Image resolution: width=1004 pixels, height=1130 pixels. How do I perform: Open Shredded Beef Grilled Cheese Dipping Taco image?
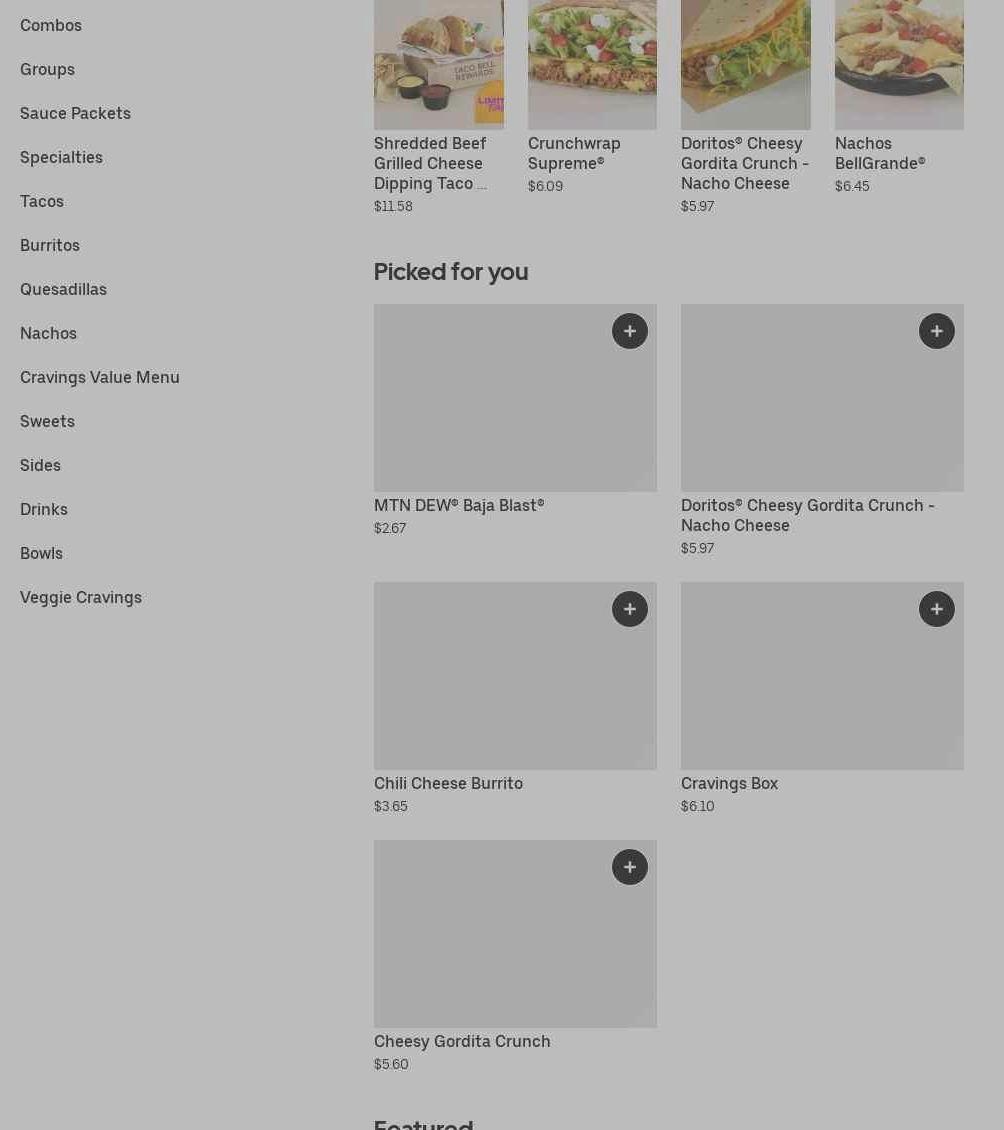click(439, 65)
